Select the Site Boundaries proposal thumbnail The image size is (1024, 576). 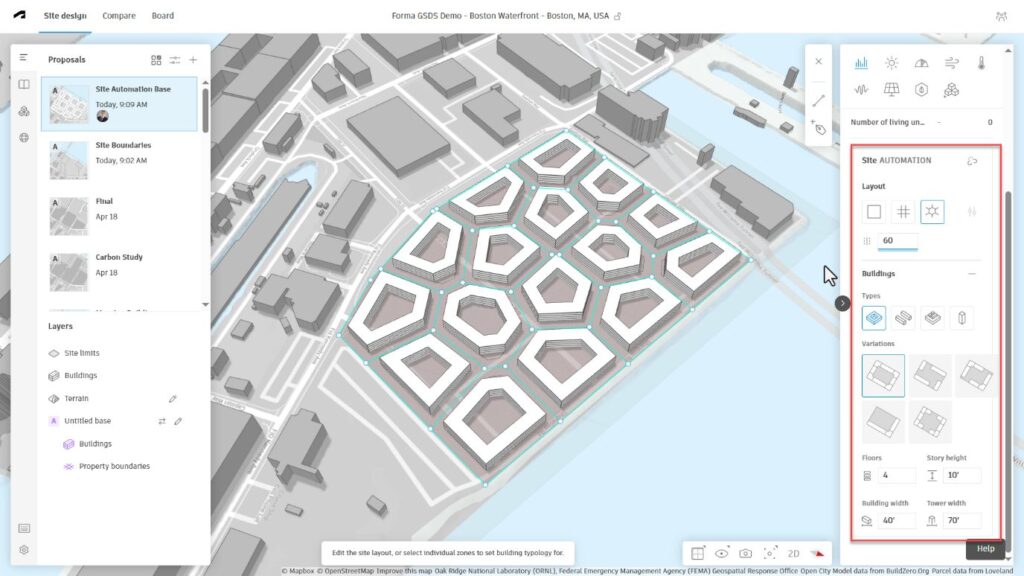69,160
